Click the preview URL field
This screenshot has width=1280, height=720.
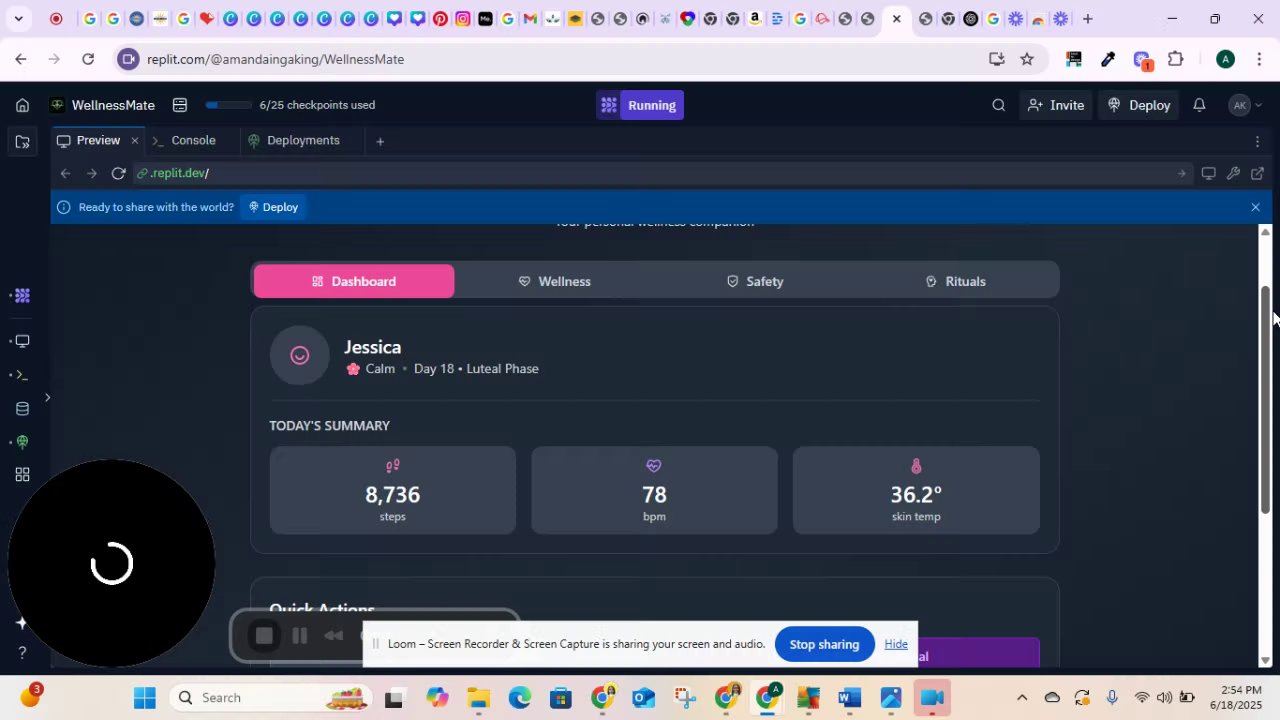660,173
